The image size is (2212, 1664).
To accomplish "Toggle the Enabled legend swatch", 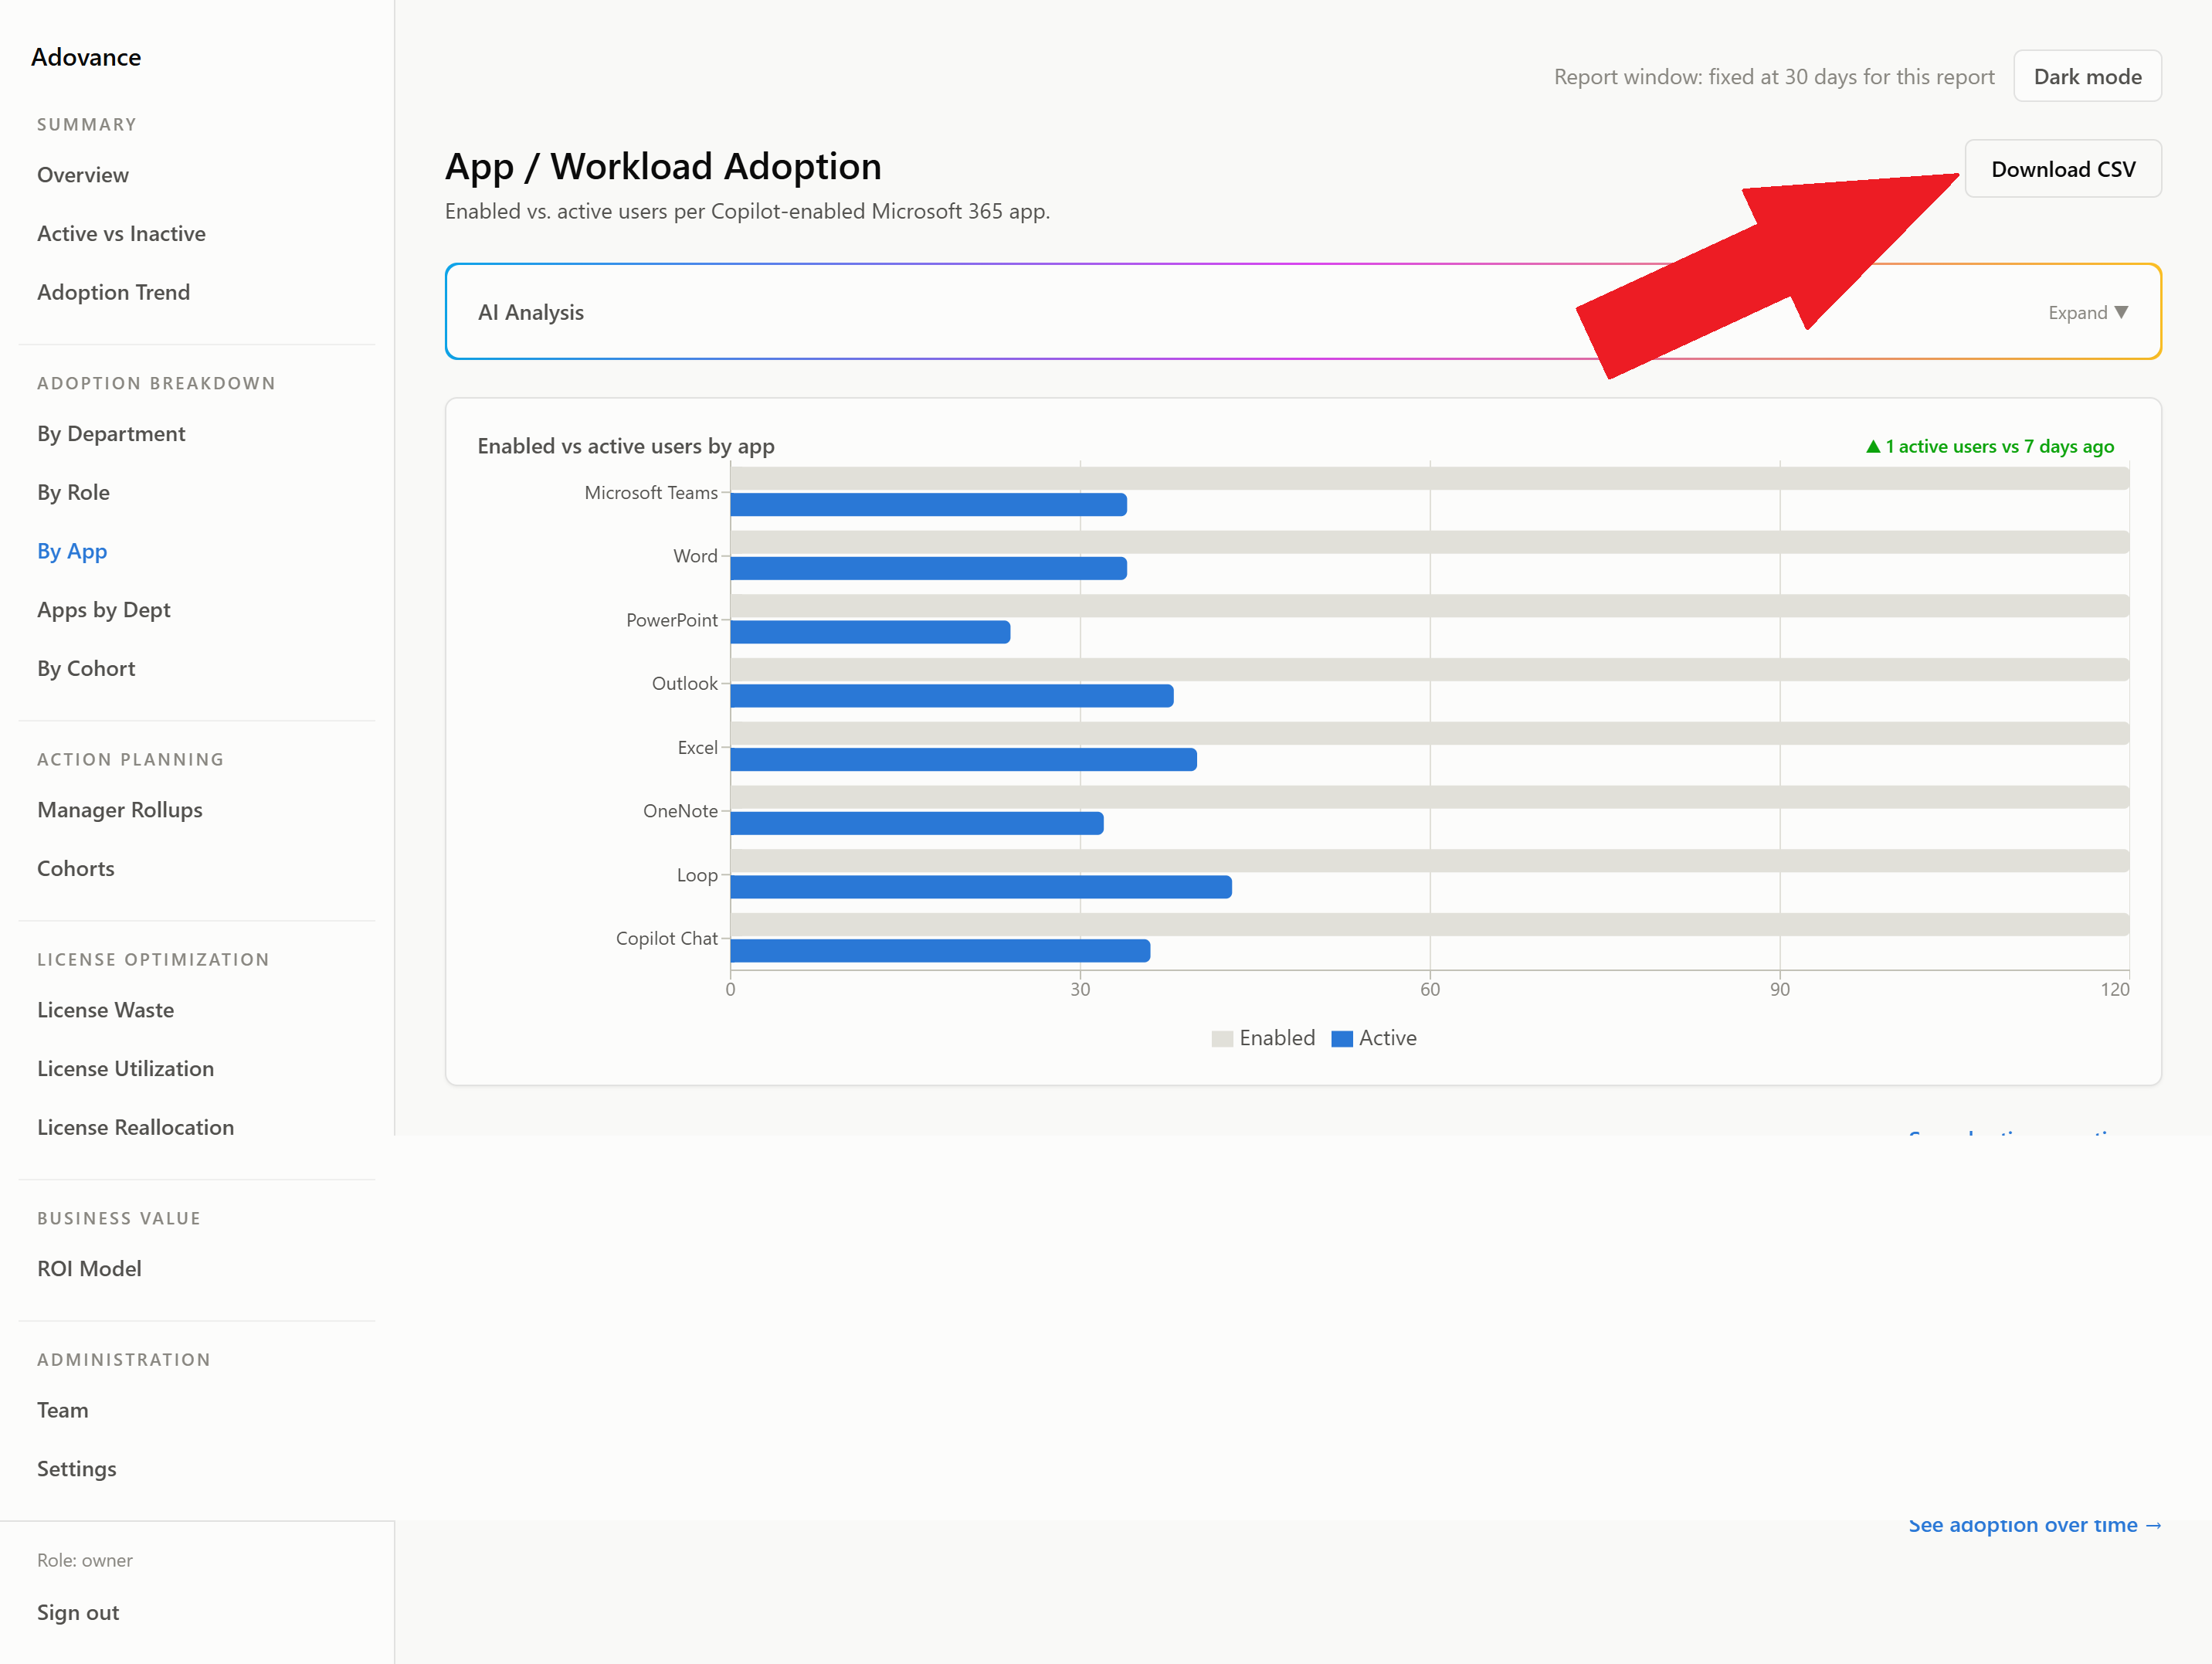I will 1222,1039.
